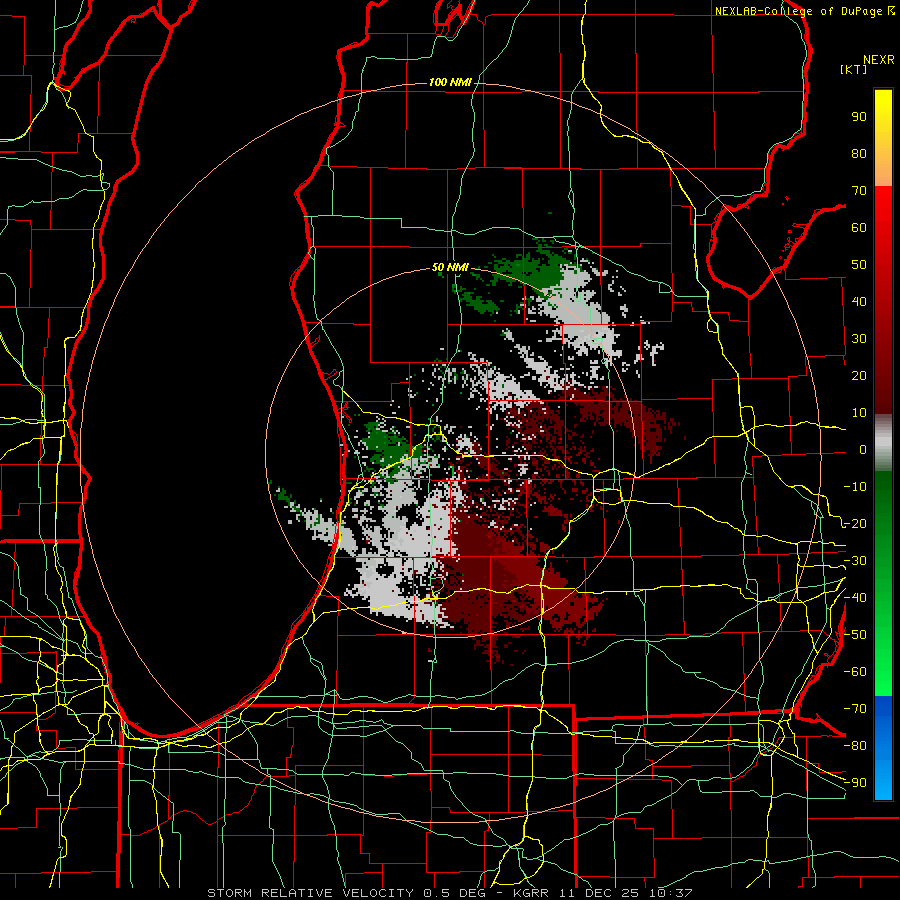Click the 20 value on velocity scale
Image resolution: width=900 pixels, height=900 pixels.
click(859, 375)
